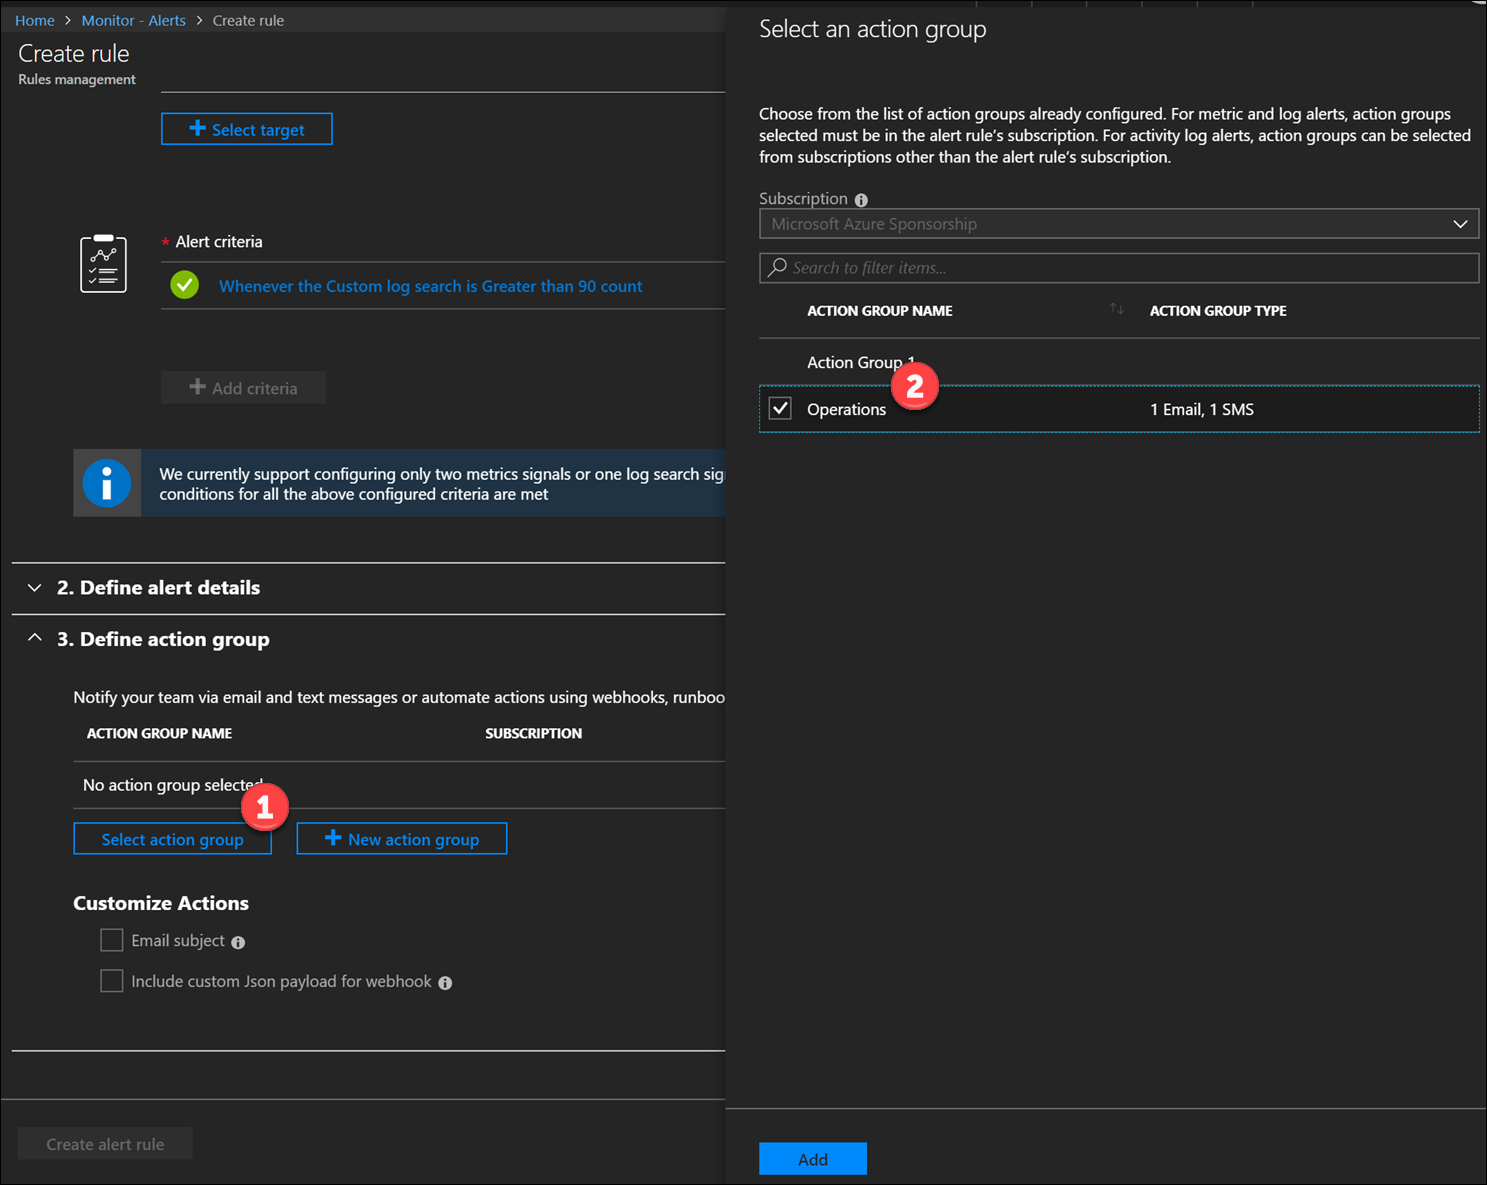1487x1185 pixels.
Task: Click the info icon next to Email subject
Action: tap(238, 941)
